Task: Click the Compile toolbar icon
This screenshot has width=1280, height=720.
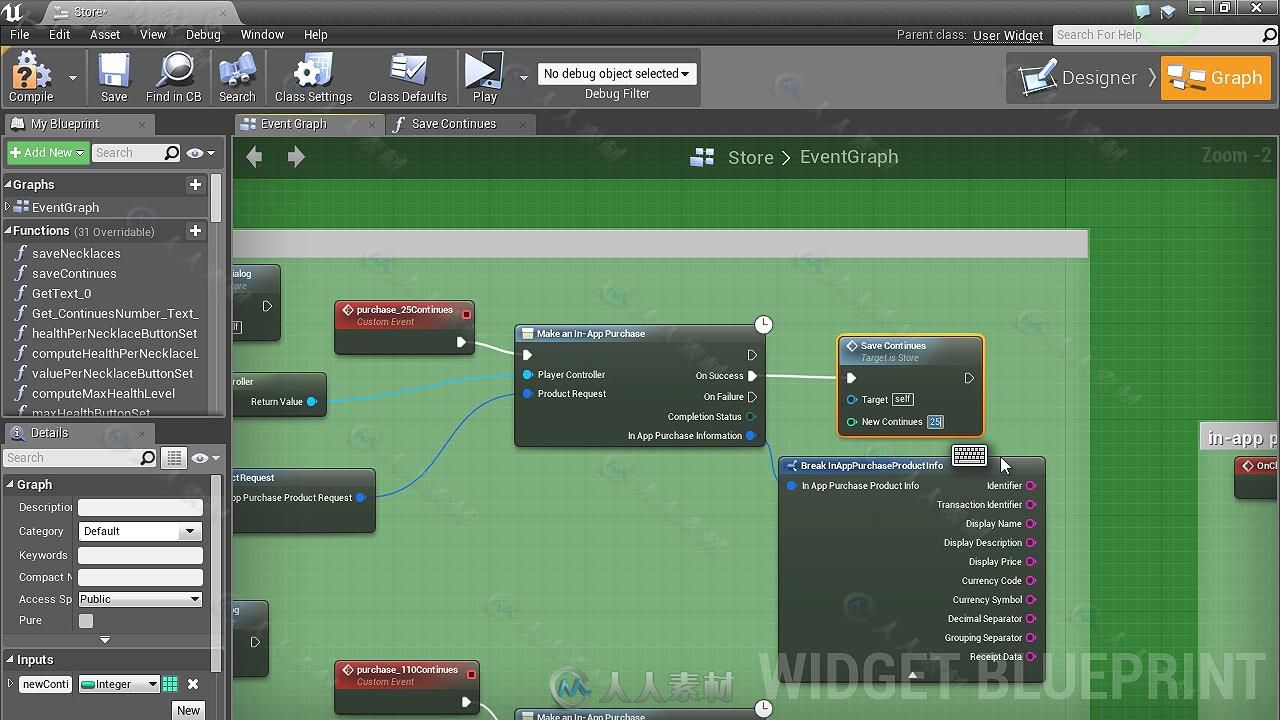Action: [30, 77]
